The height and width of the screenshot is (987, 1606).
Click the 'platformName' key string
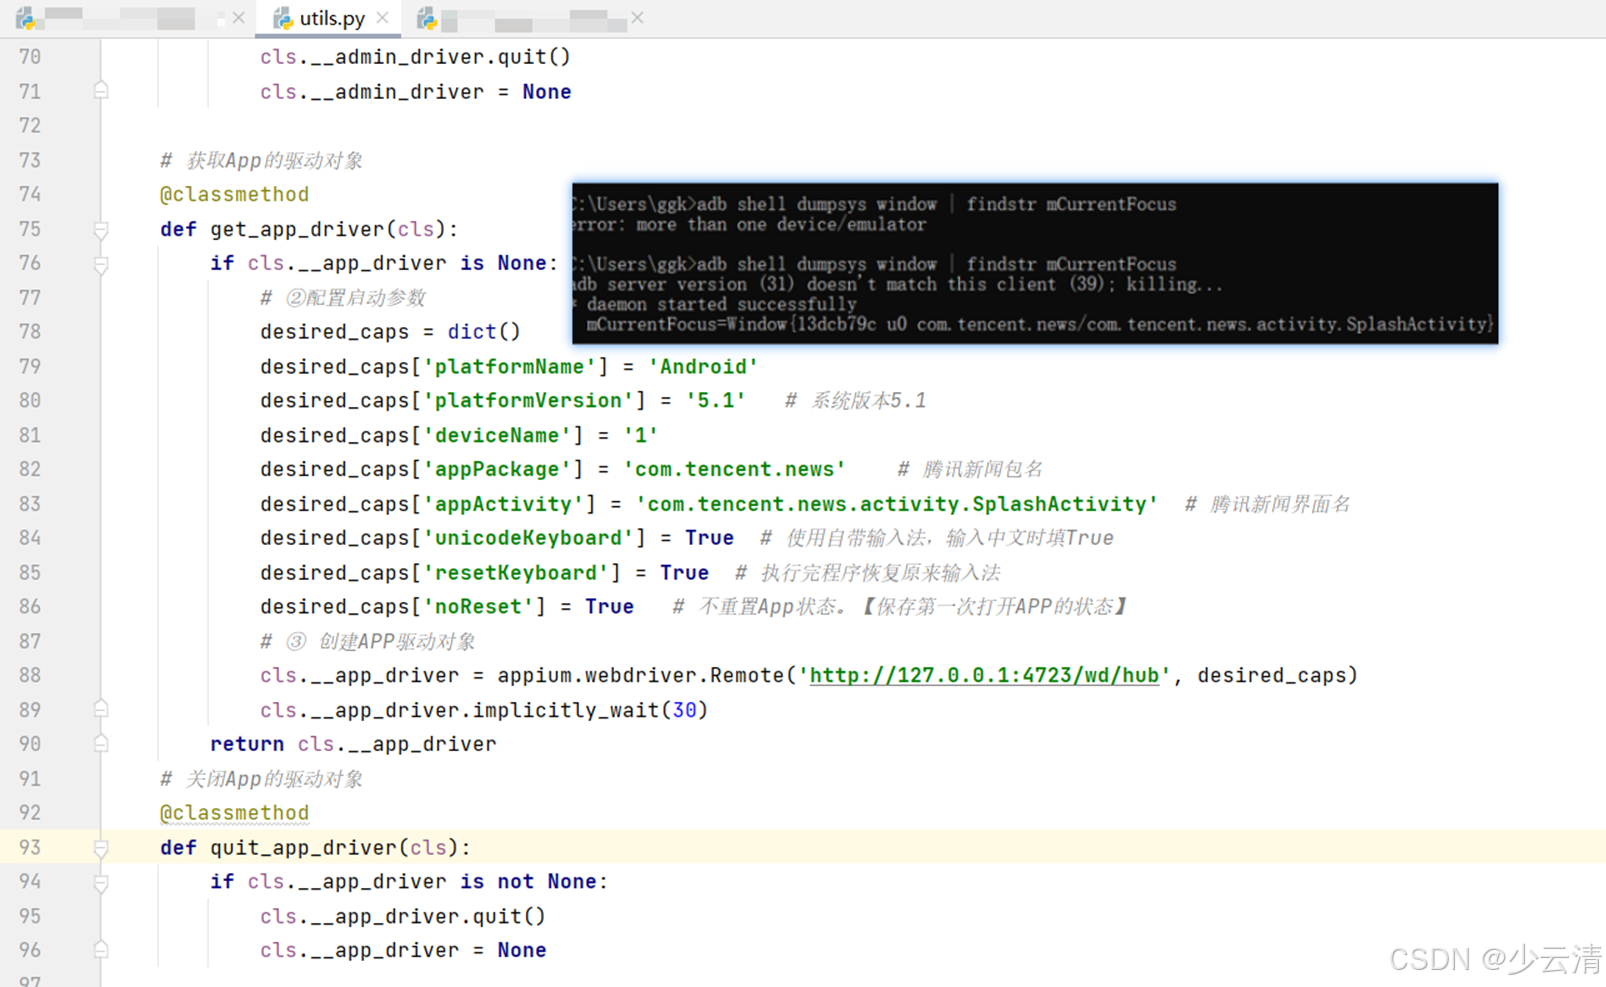tap(509, 366)
